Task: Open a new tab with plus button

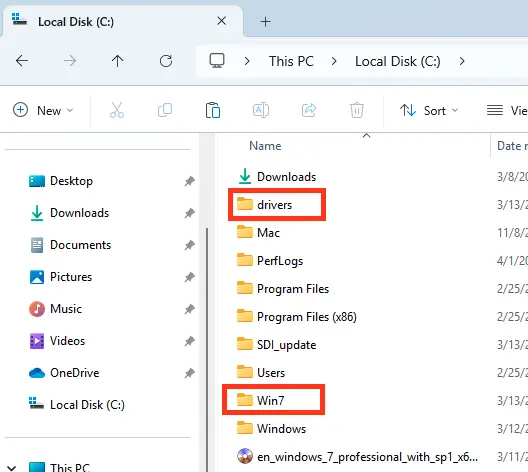Action: click(x=265, y=22)
